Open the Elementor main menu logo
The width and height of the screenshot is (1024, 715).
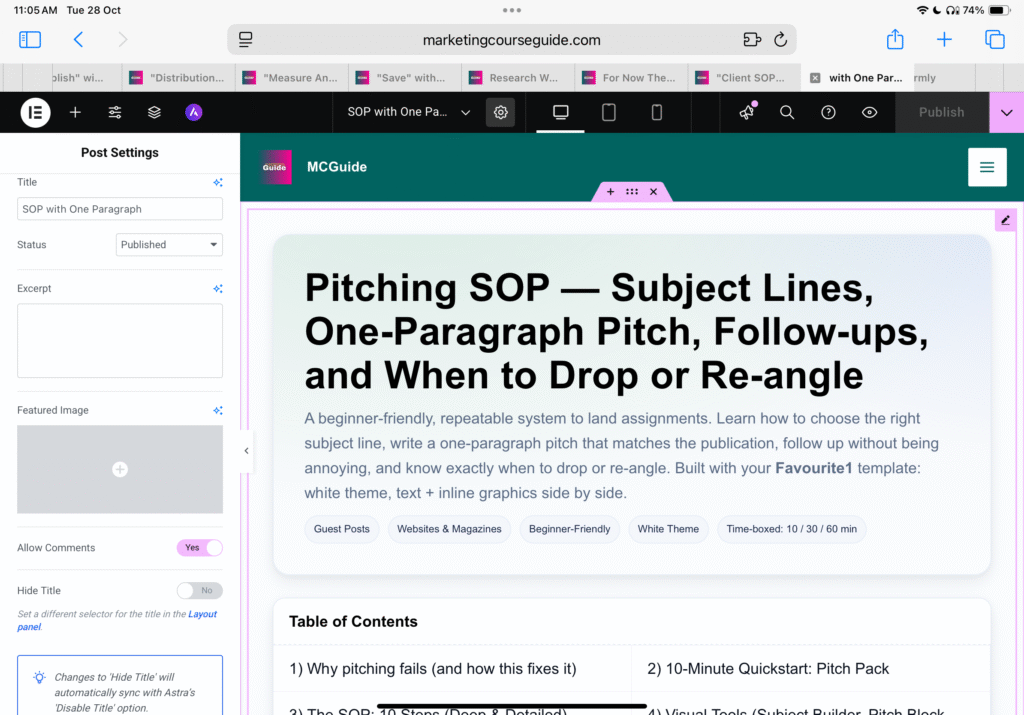(x=35, y=112)
